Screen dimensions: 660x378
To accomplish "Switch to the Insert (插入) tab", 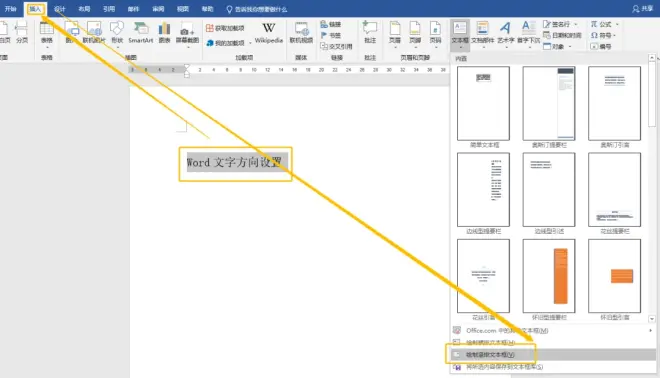I will point(35,9).
